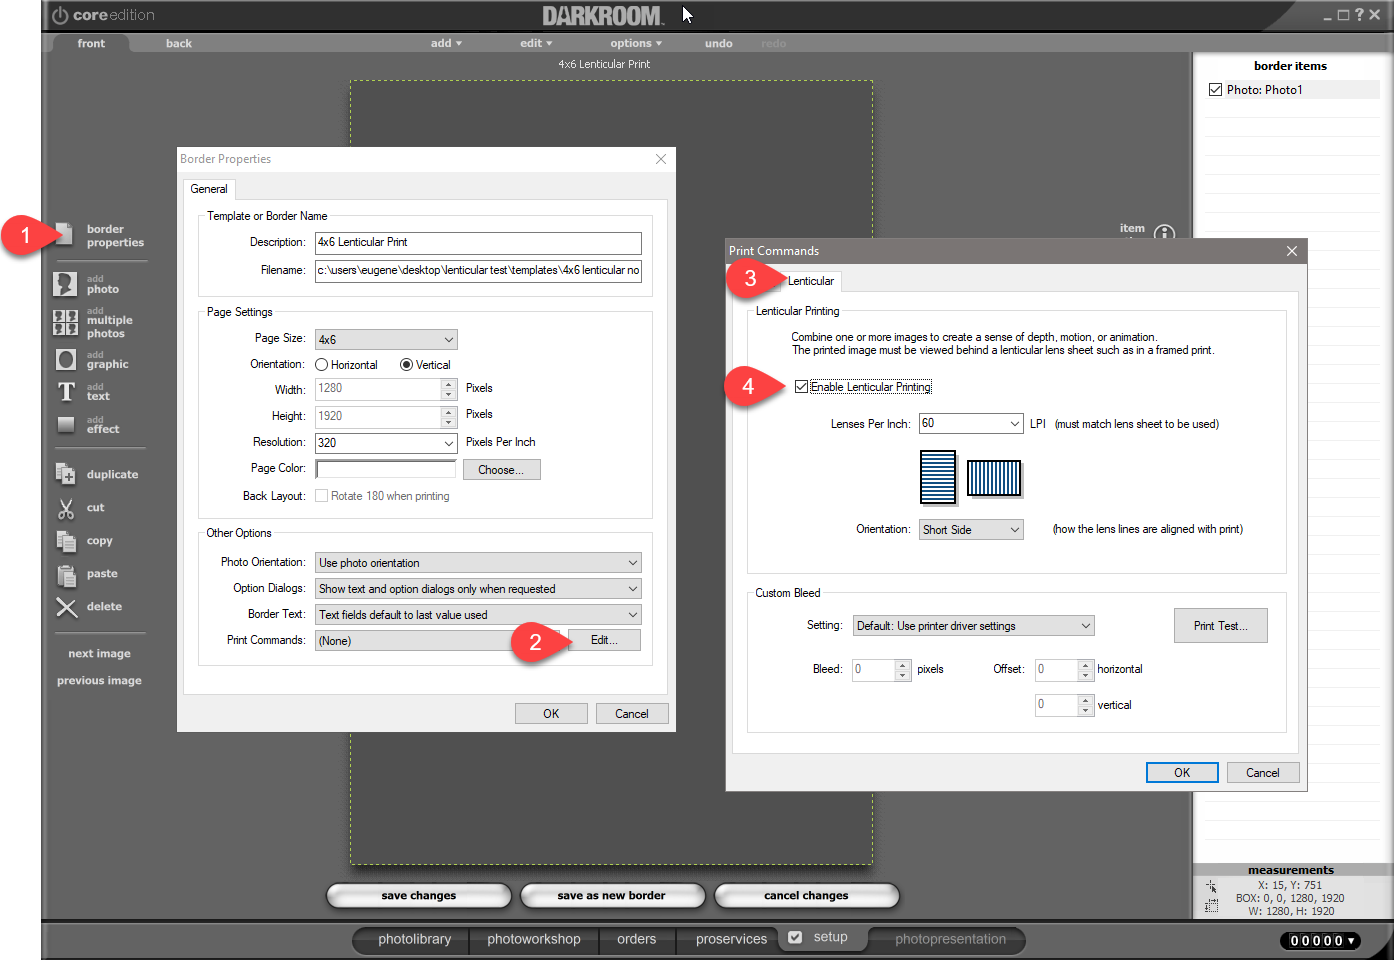Click the add graphic icon
The height and width of the screenshot is (960, 1394).
pyautogui.click(x=66, y=360)
